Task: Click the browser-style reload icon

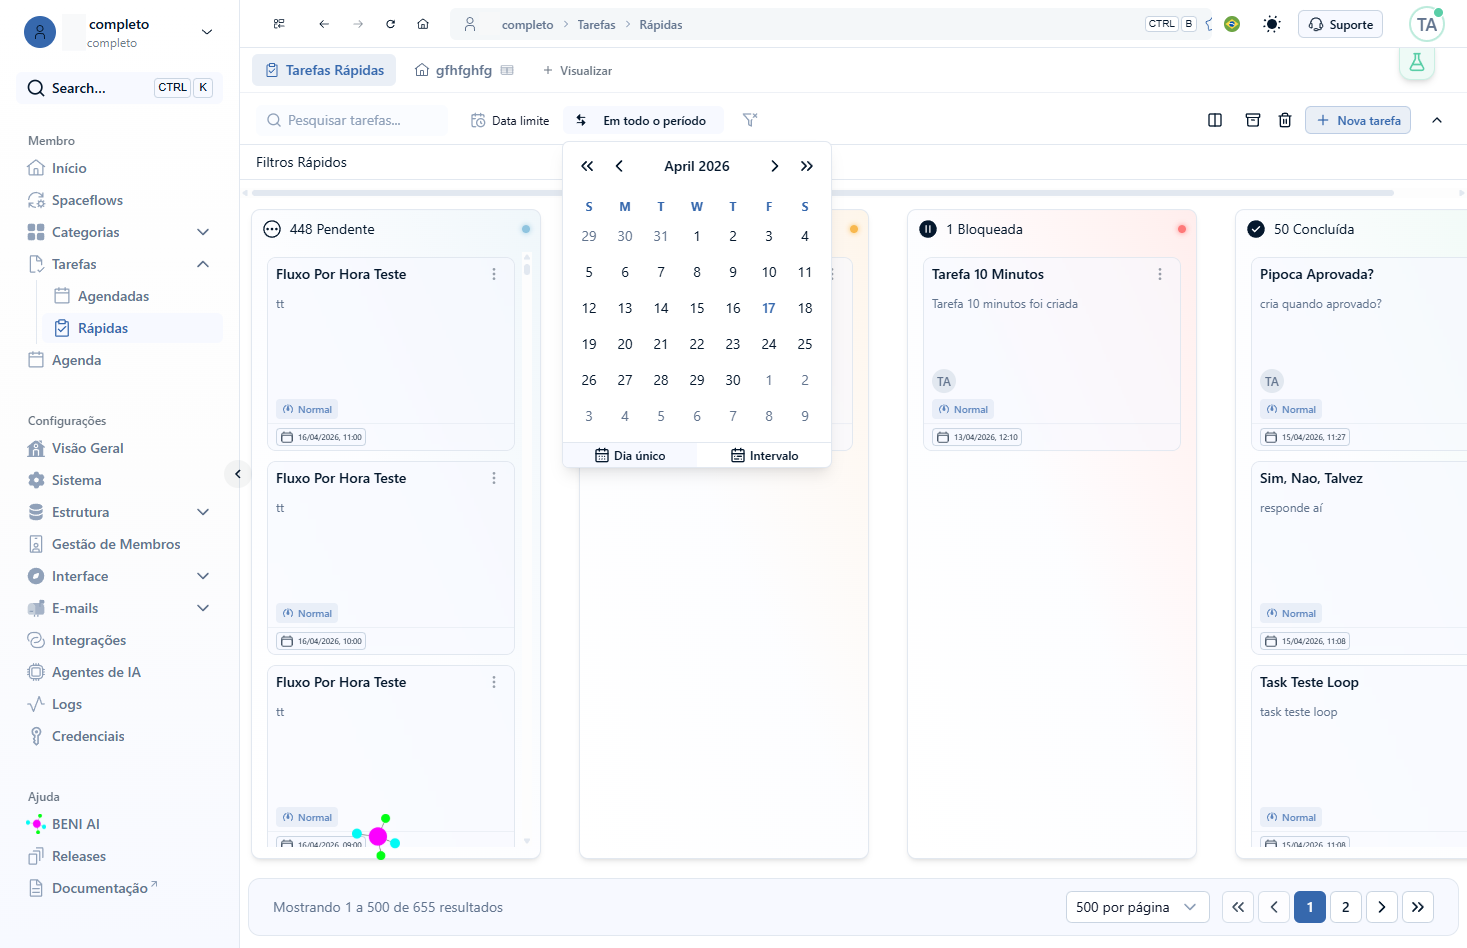Action: [x=391, y=24]
